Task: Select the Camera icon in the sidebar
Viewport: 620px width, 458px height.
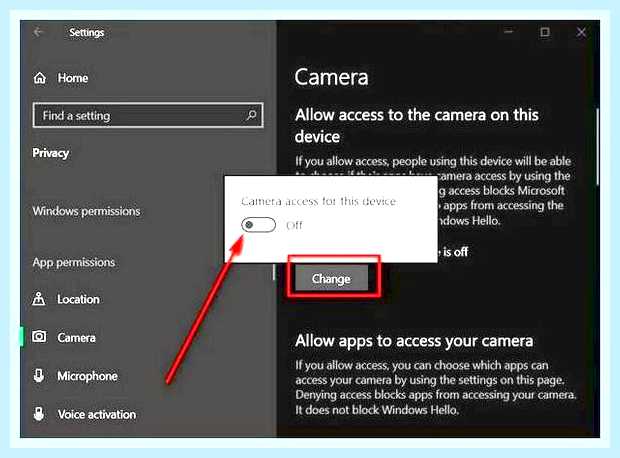Action: click(x=39, y=337)
